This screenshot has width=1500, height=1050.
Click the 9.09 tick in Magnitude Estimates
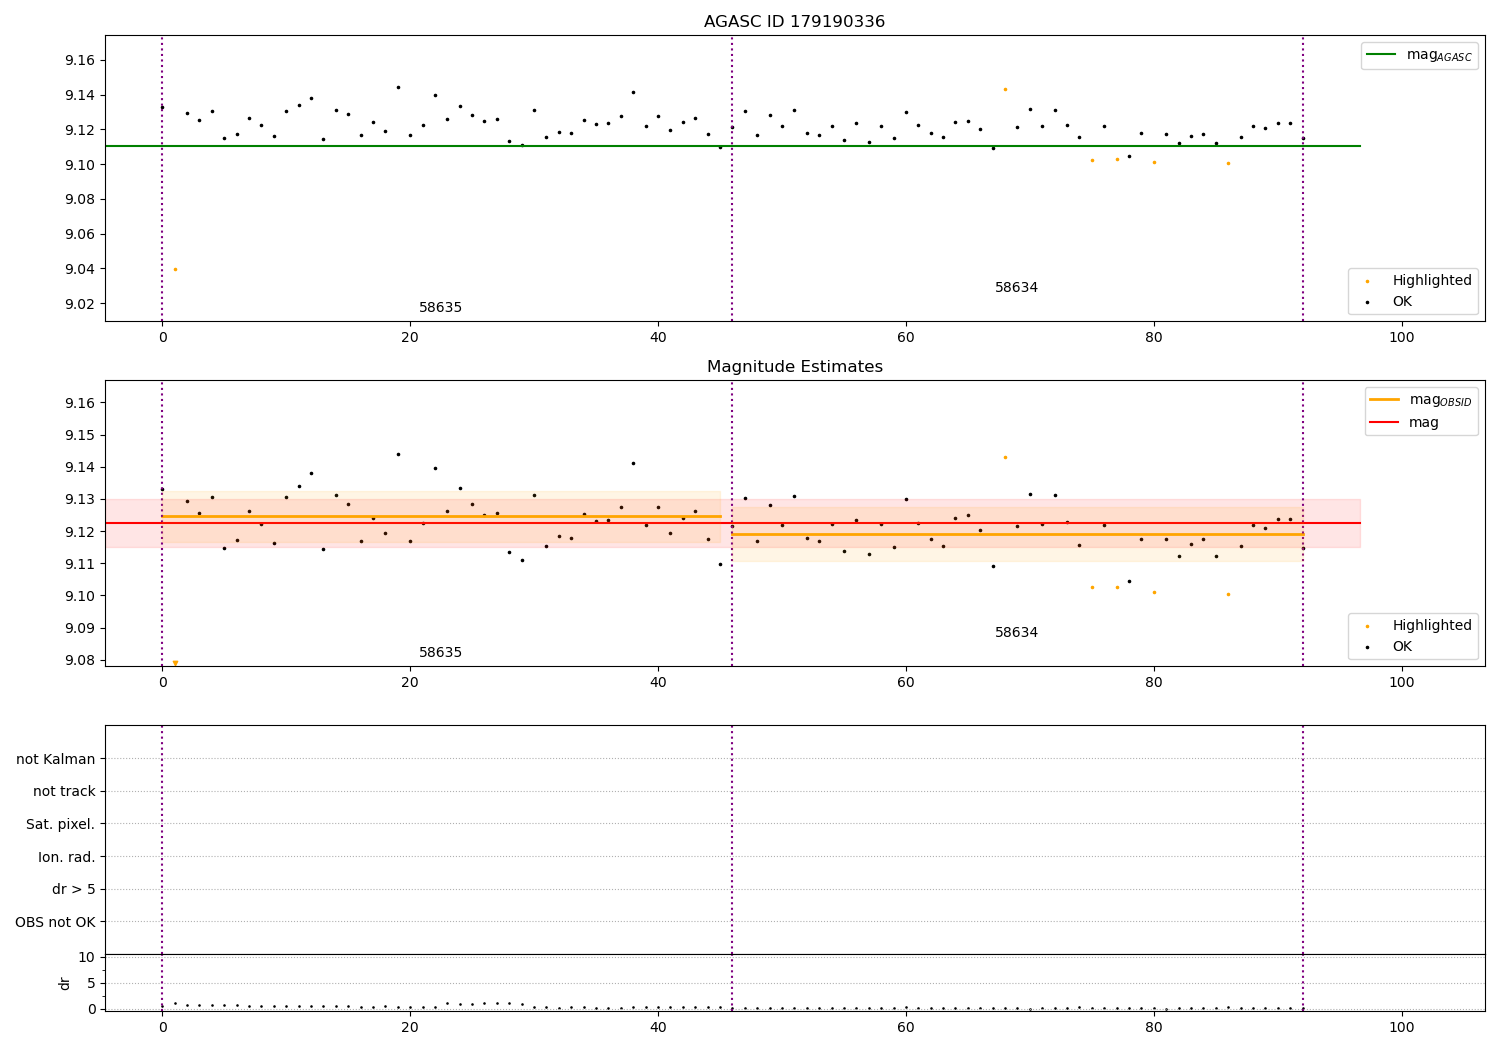tap(79, 628)
